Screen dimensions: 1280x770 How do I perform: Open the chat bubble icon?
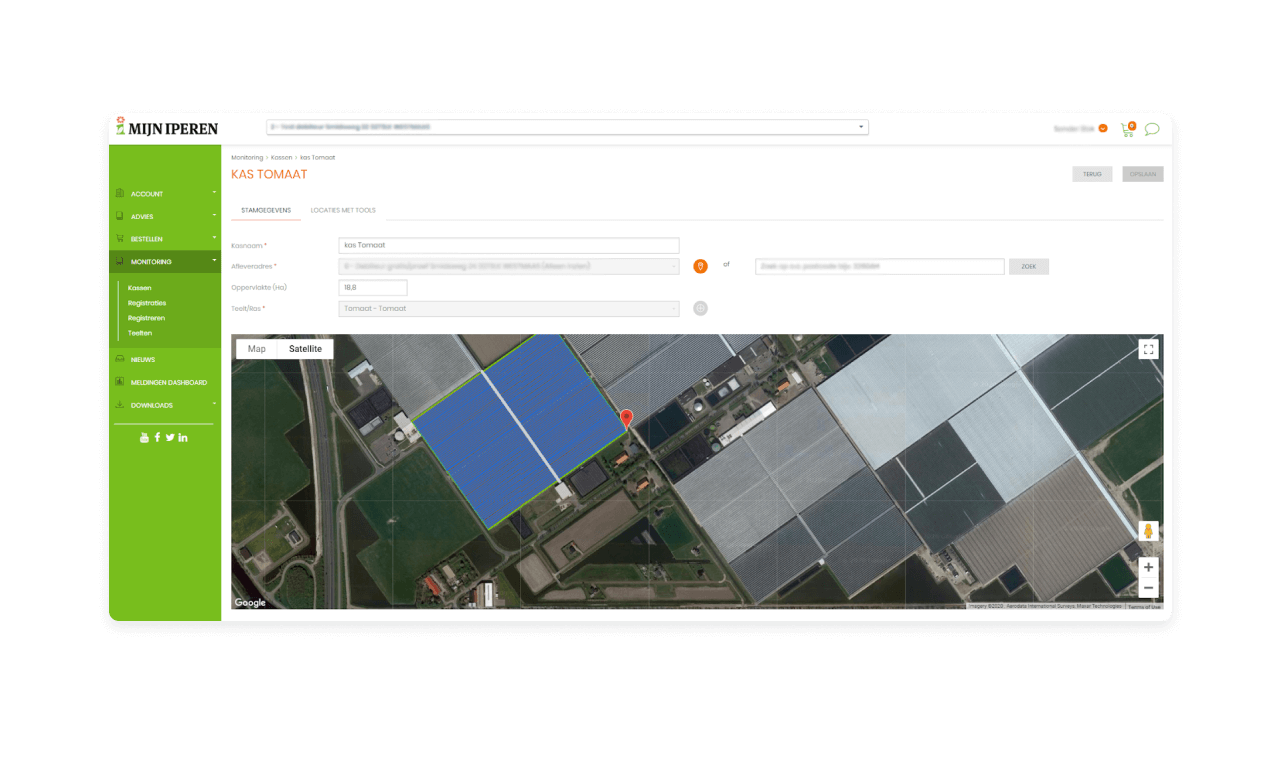tap(1152, 128)
